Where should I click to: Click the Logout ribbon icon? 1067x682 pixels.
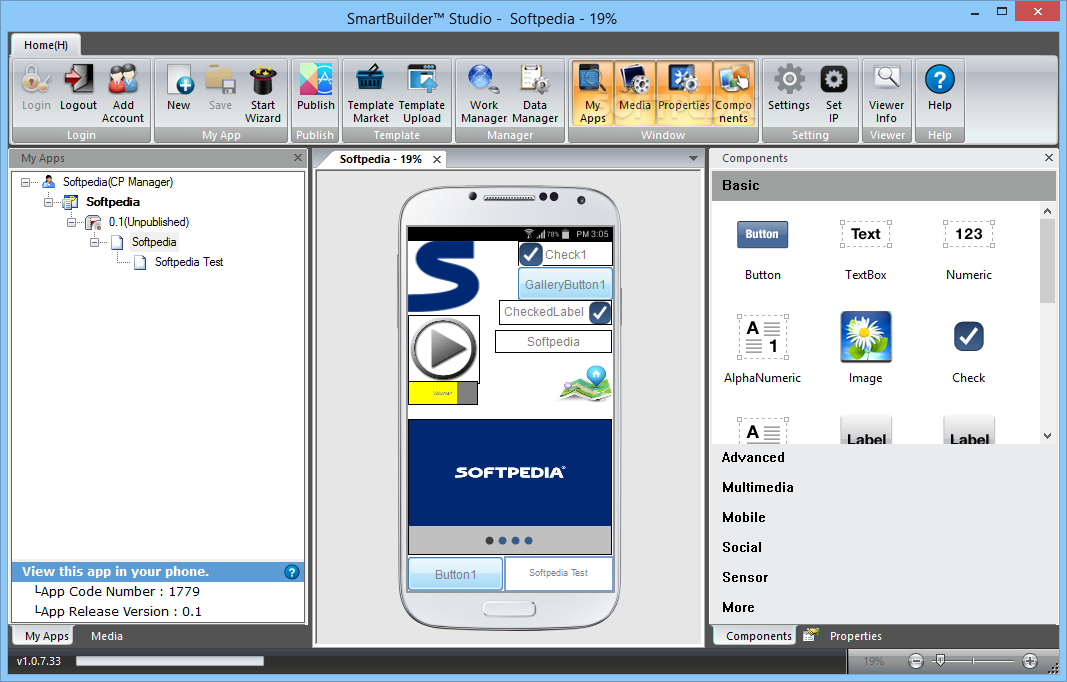pos(78,87)
